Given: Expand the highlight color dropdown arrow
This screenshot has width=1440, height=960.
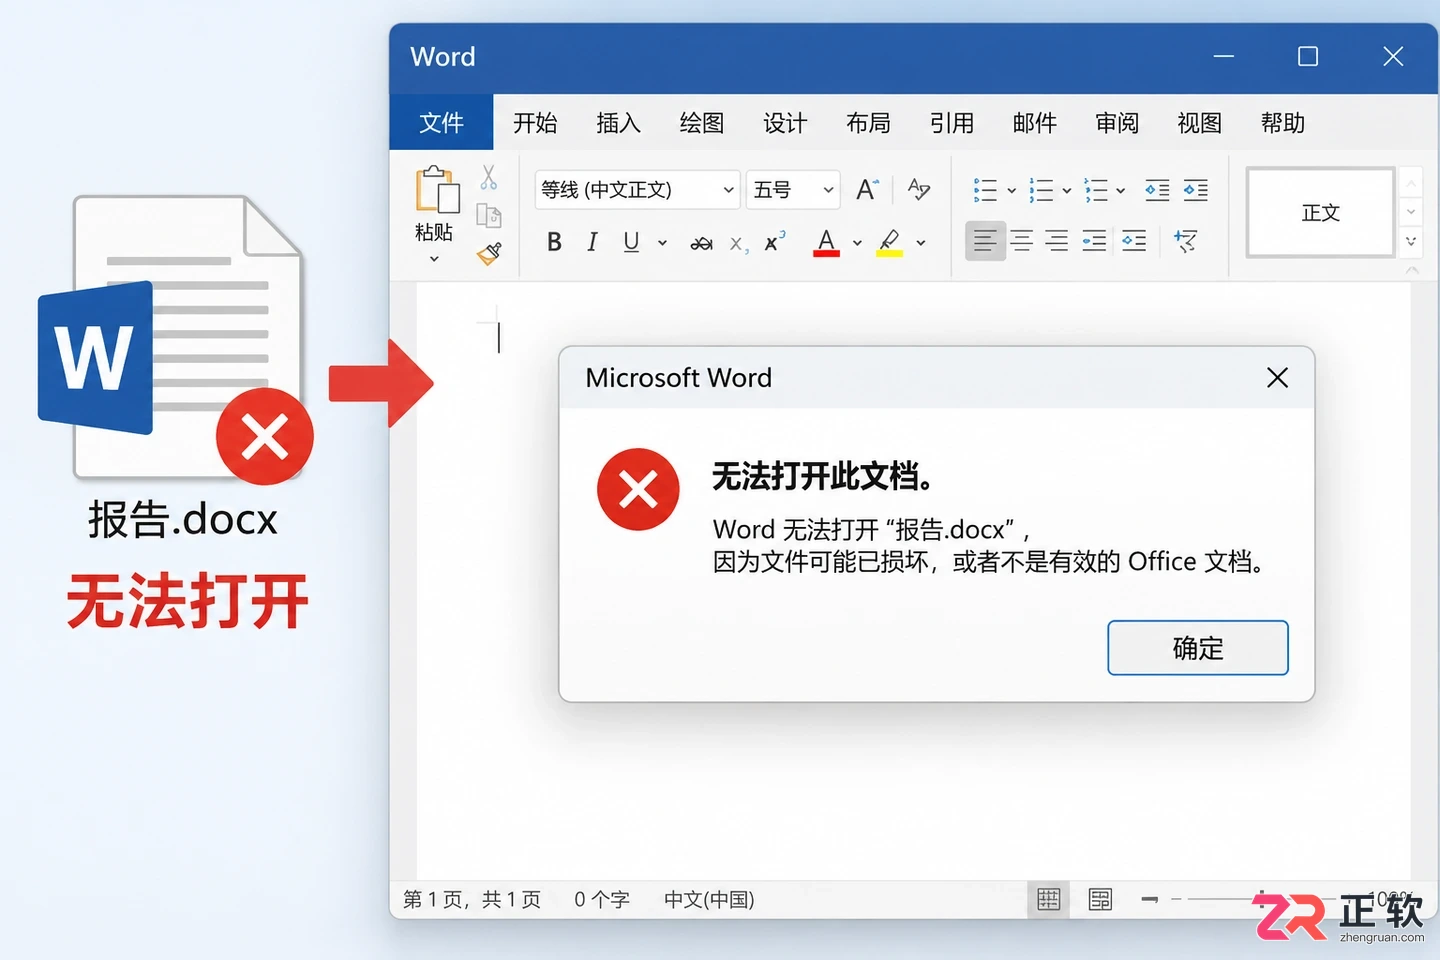Looking at the screenshot, I should coord(921,243).
